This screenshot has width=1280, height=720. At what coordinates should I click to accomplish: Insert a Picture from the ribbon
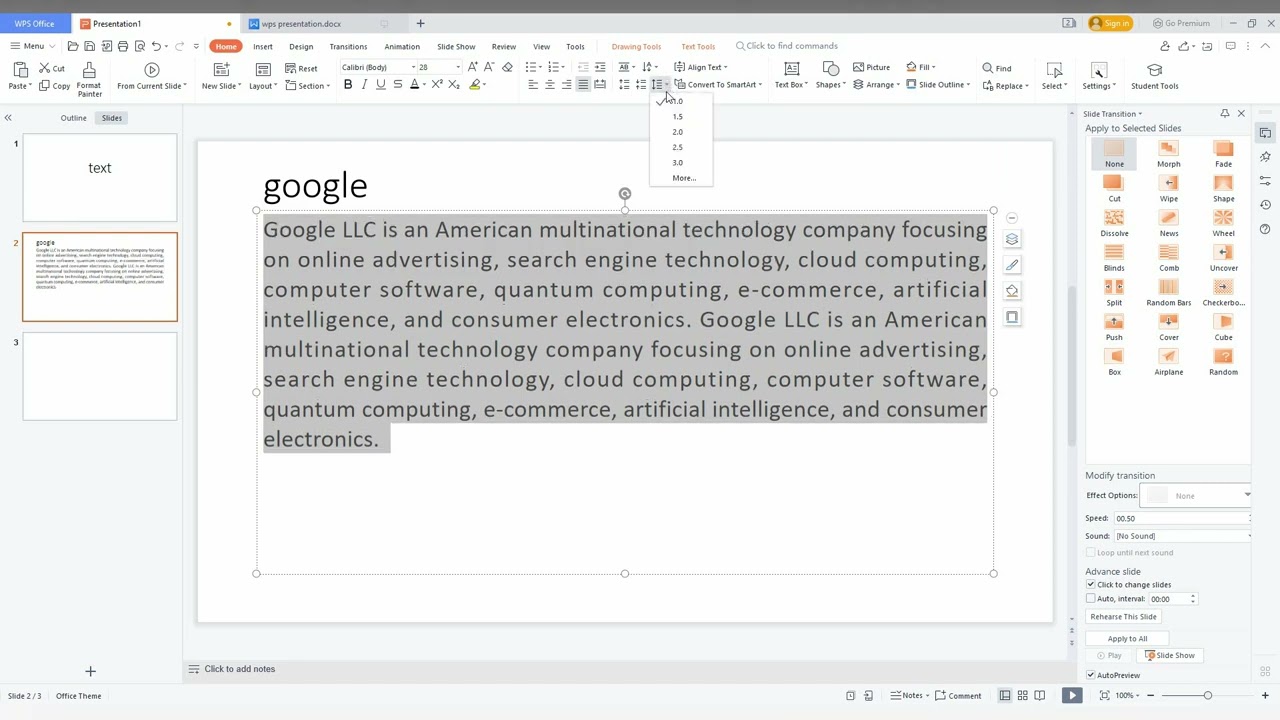tap(871, 67)
